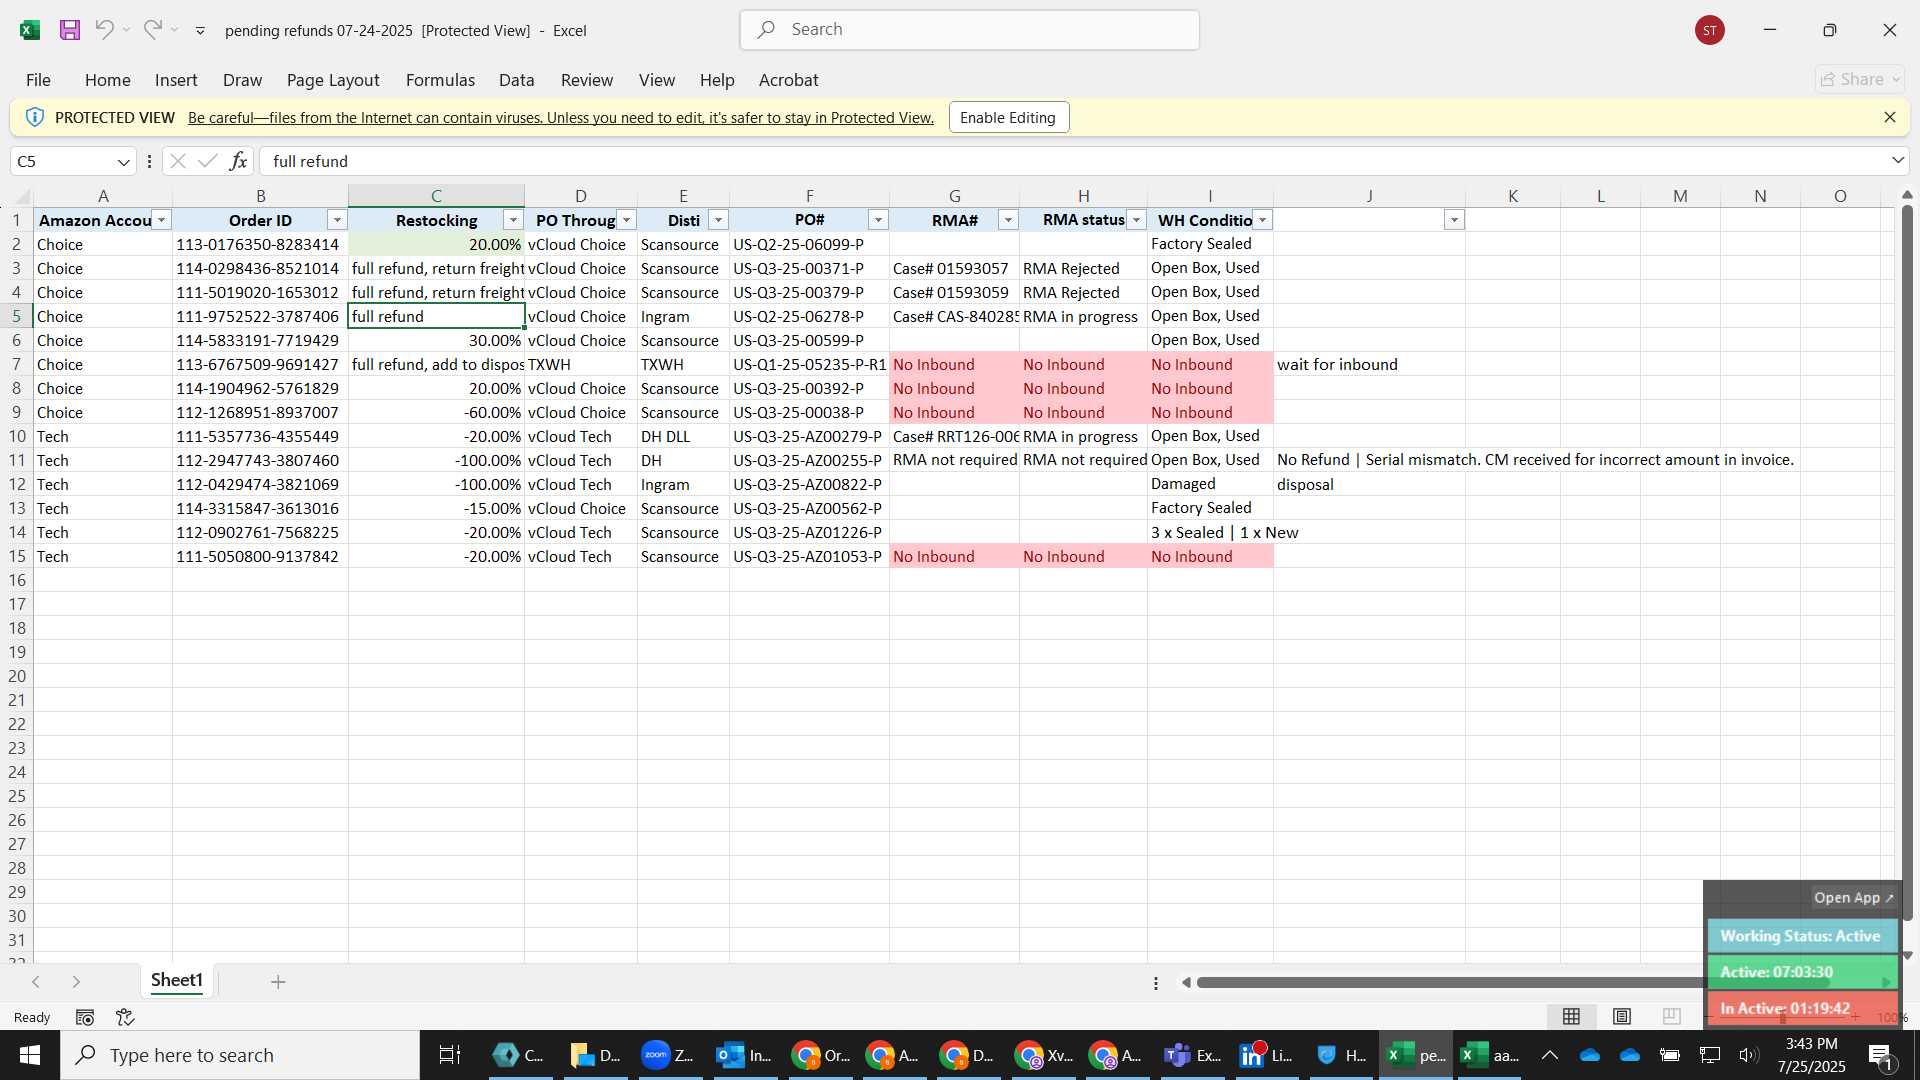Viewport: 1920px width, 1080px height.
Task: Open the Acrobat ribbon tab
Action: (x=788, y=80)
